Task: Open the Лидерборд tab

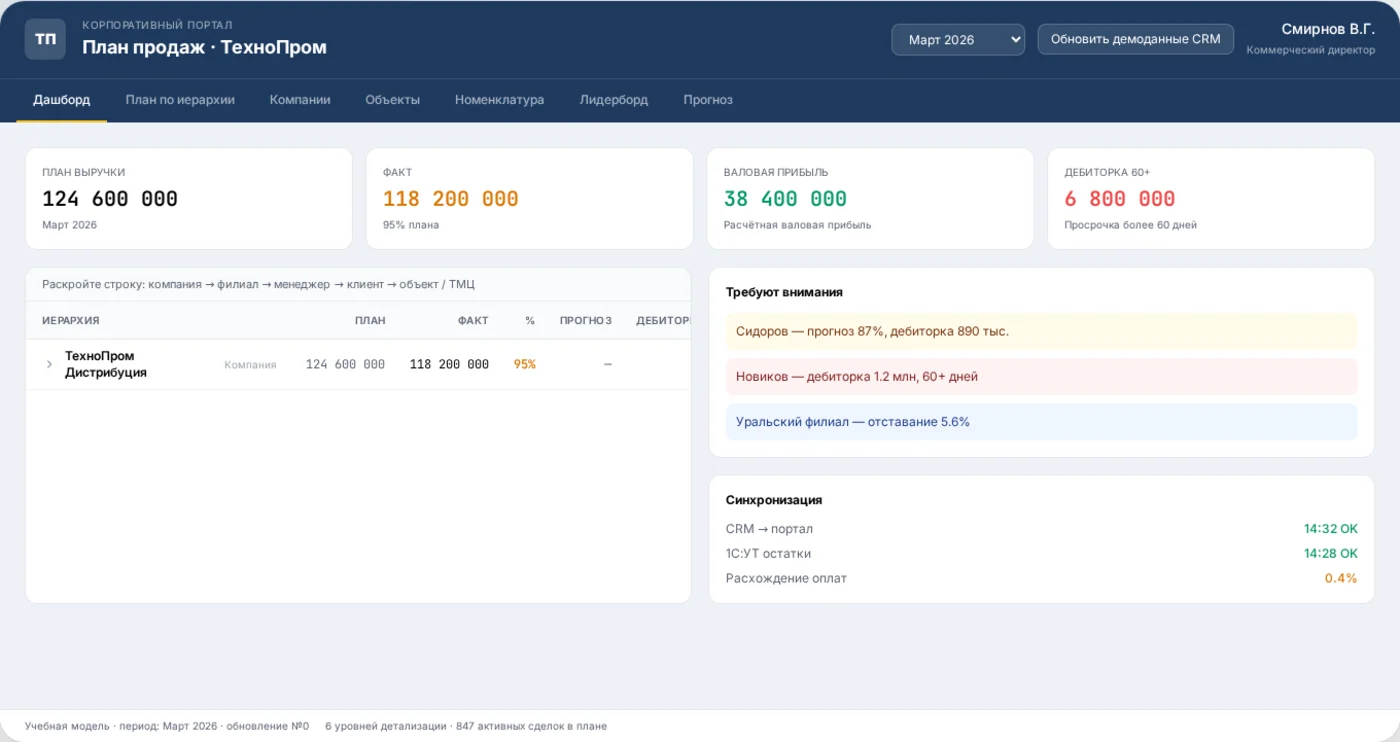Action: 614,100
